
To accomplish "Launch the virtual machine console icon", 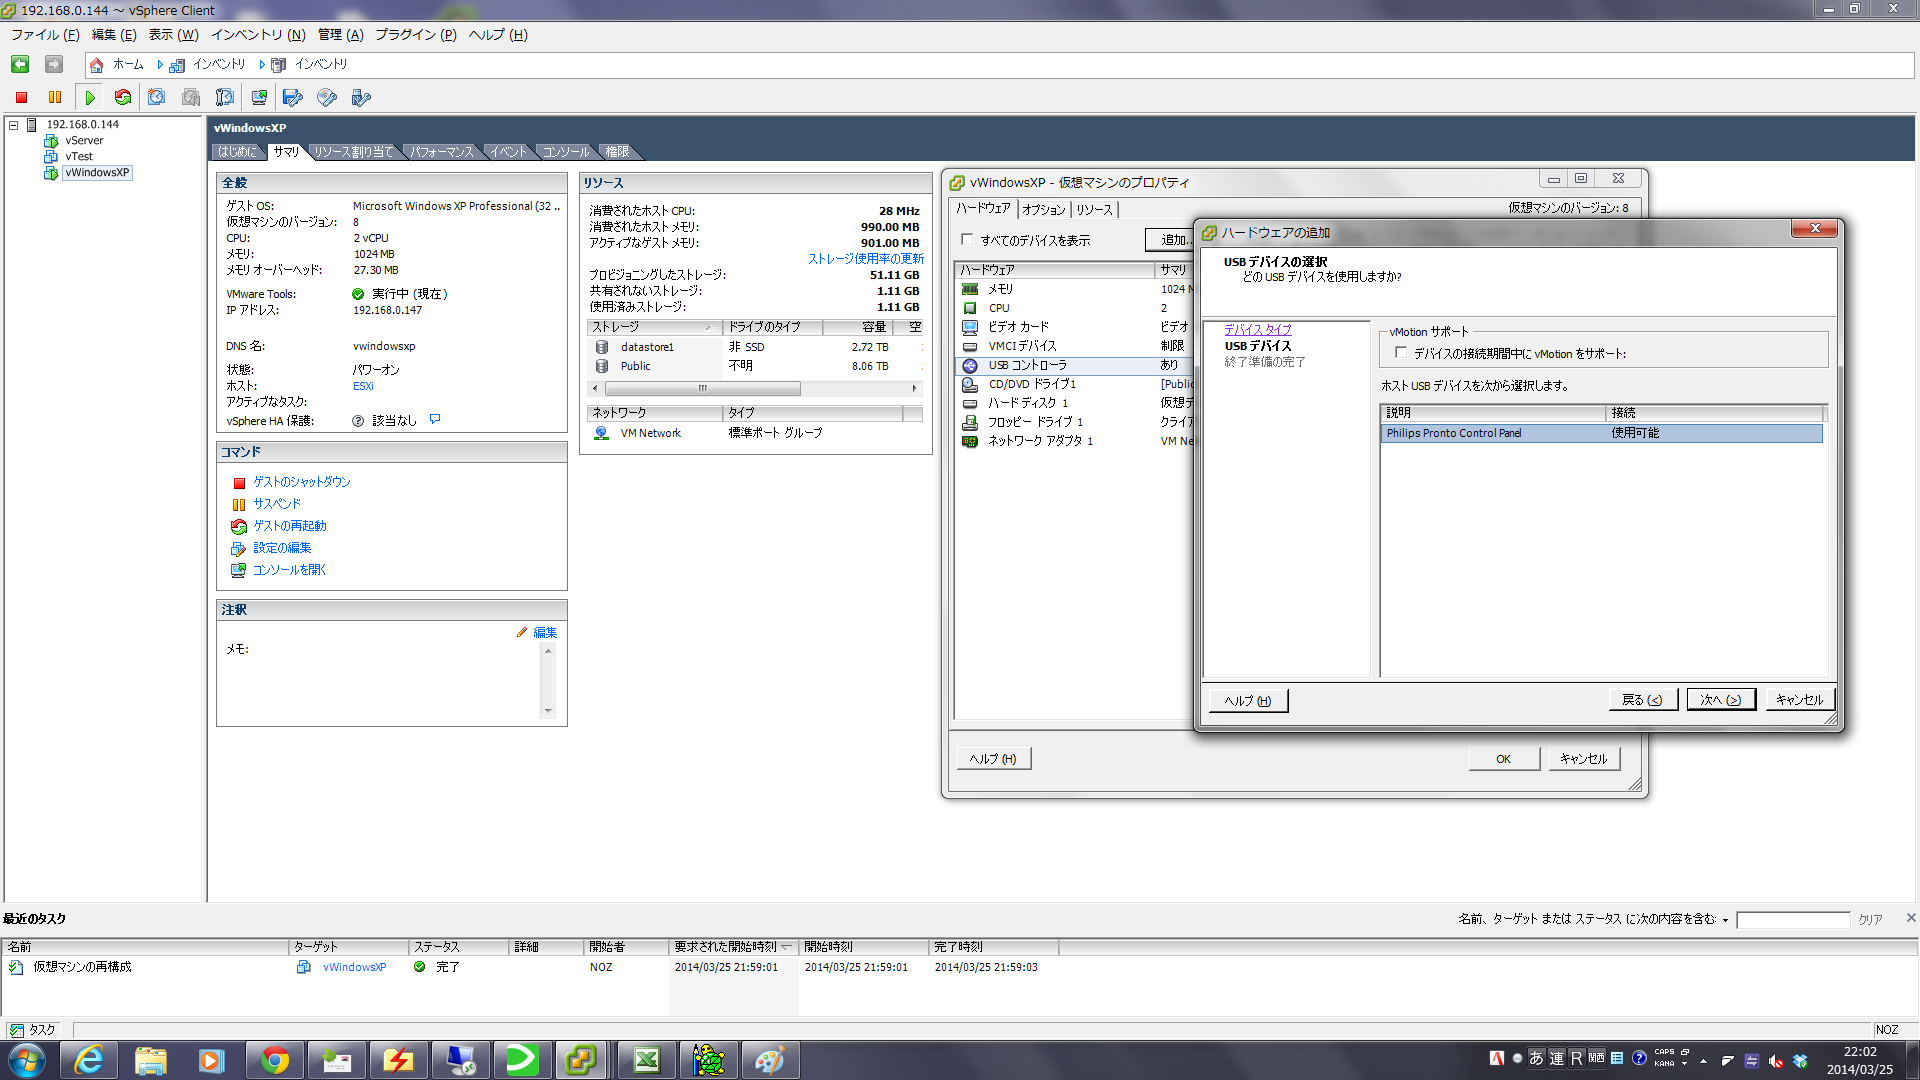I will [x=259, y=97].
